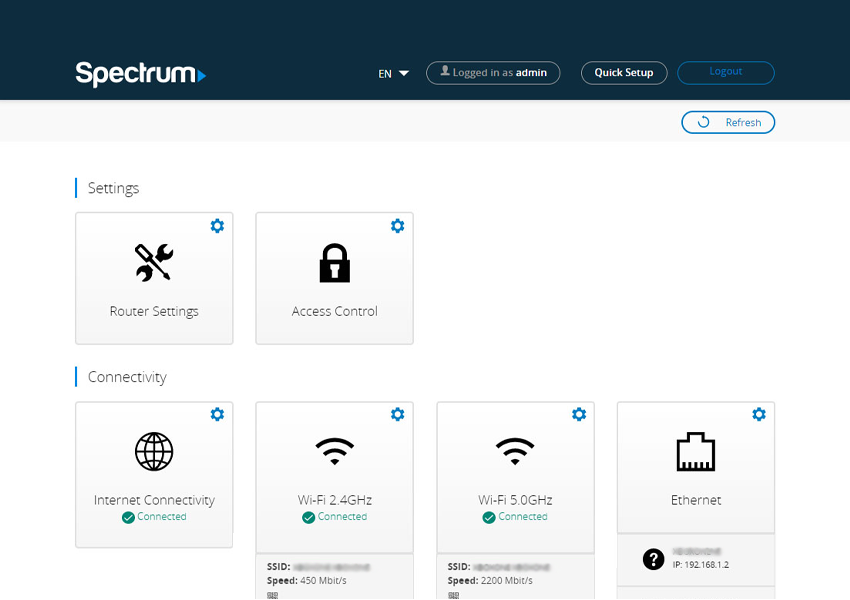Viewport: 850px width, 600px height.
Task: Click green check icon under Wi-Fi 5.0GHz
Action: [x=489, y=518]
